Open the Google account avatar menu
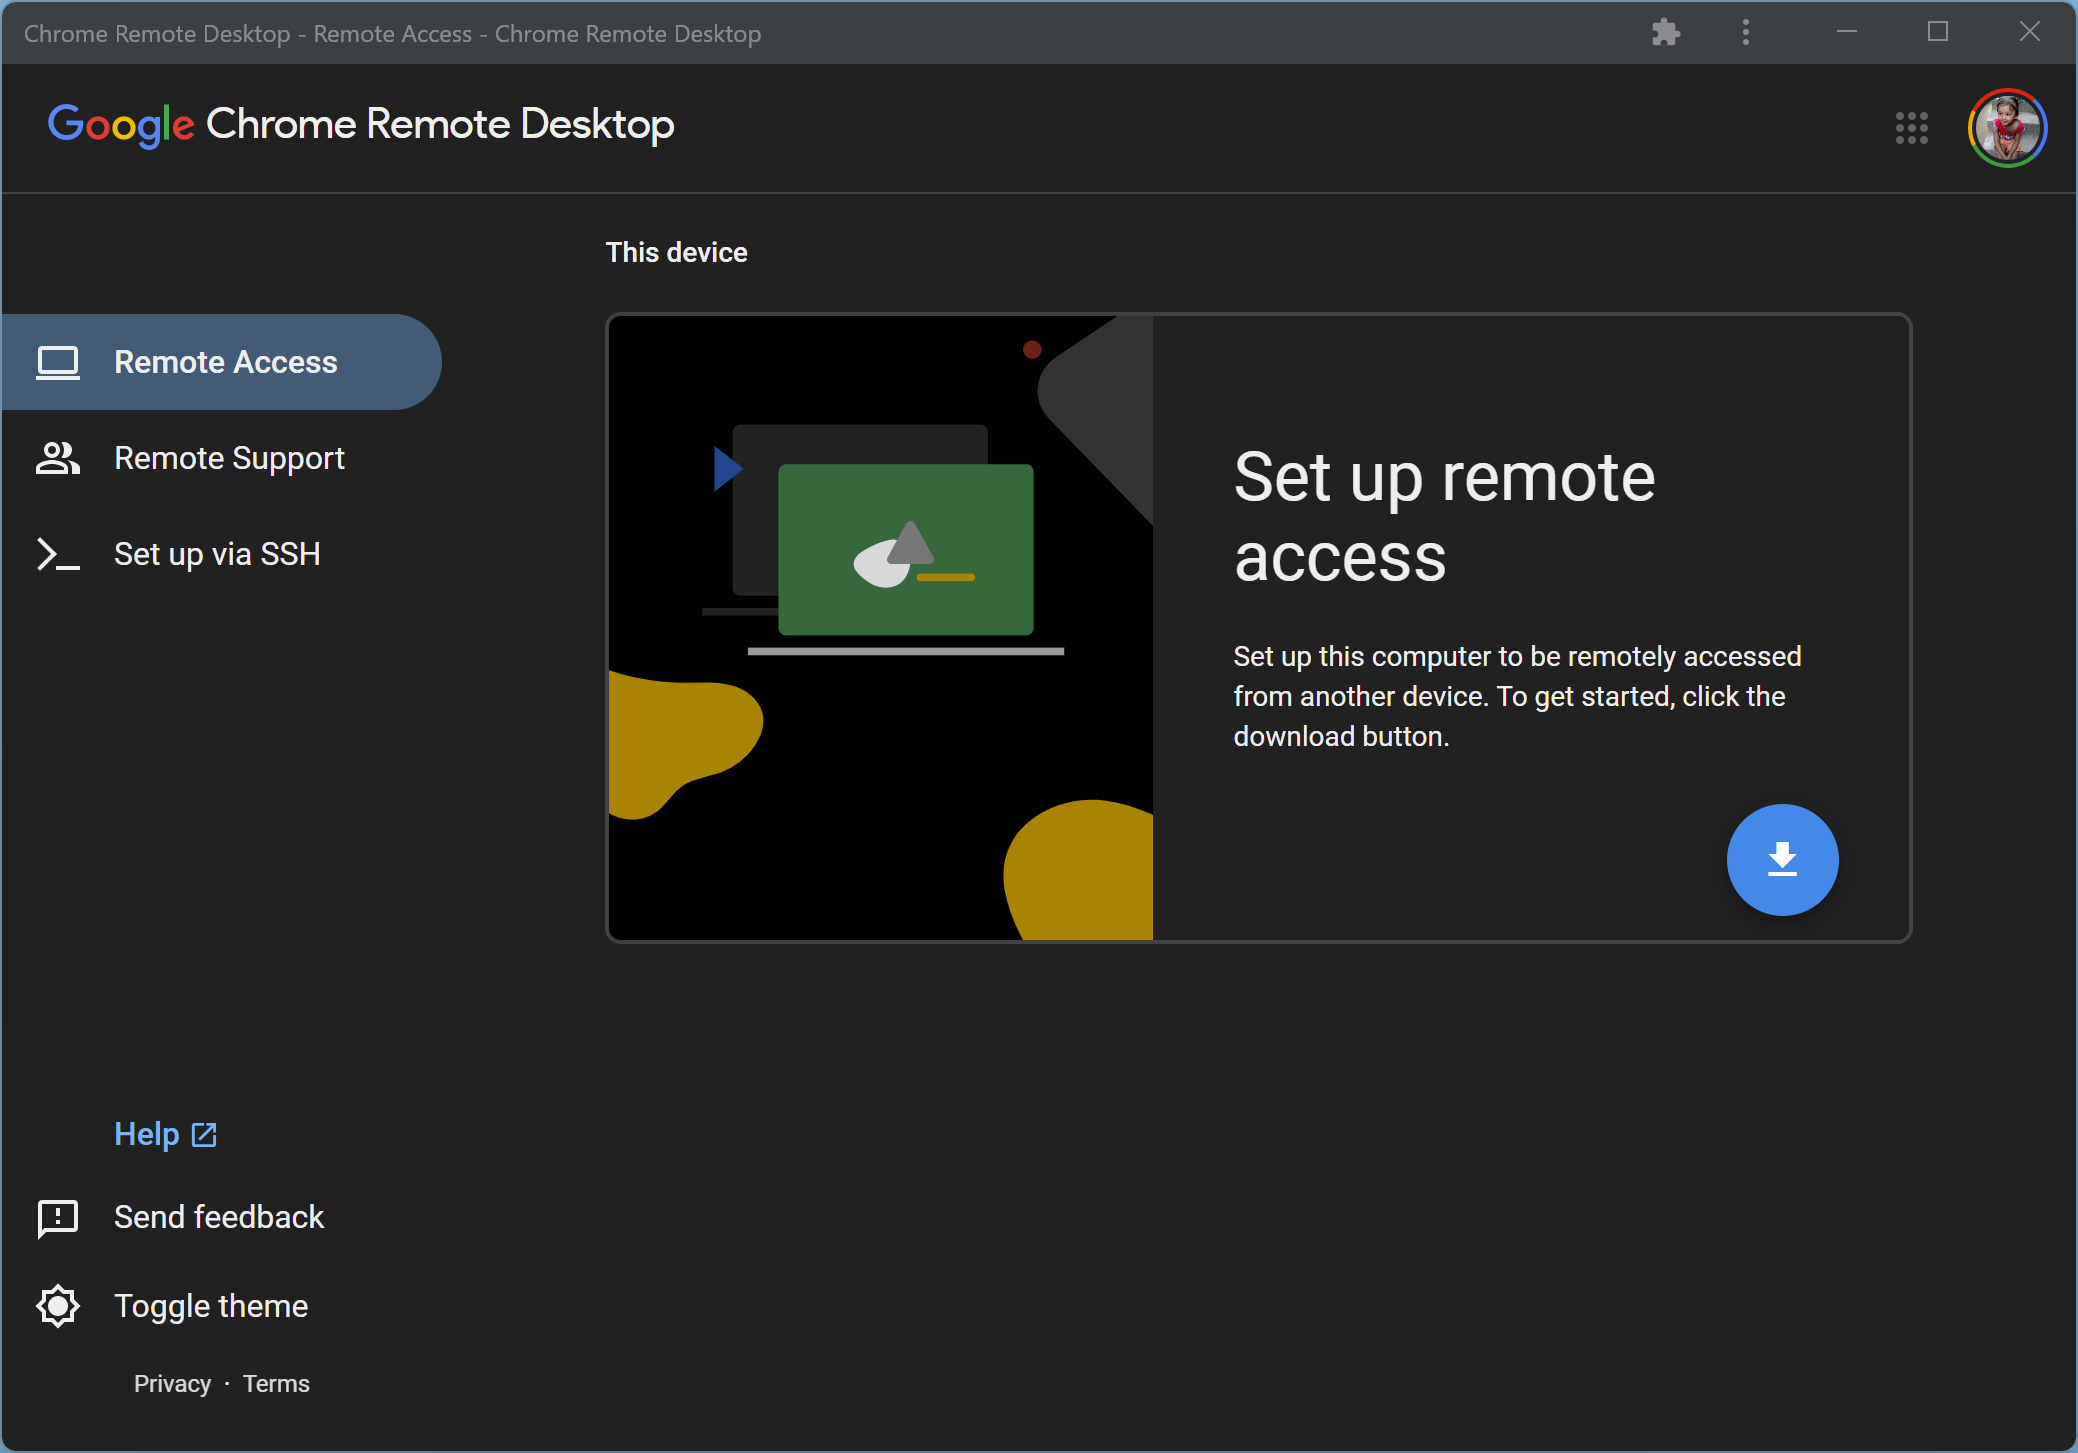 click(x=2006, y=128)
